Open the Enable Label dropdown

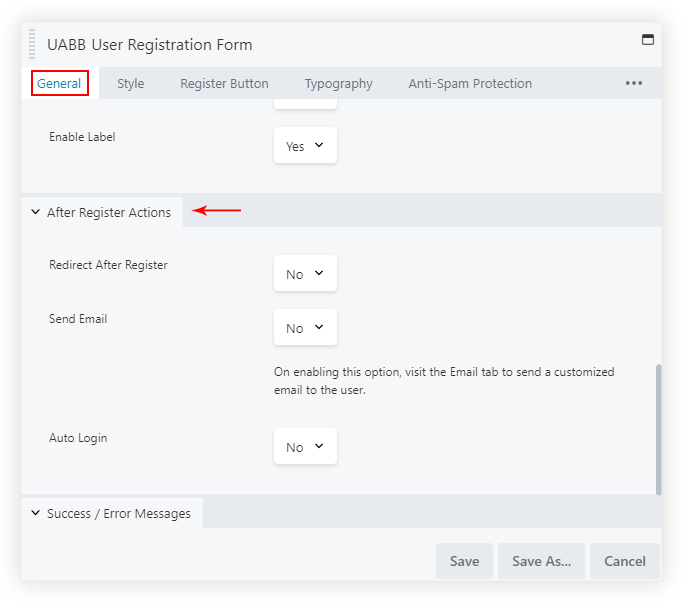click(x=305, y=146)
